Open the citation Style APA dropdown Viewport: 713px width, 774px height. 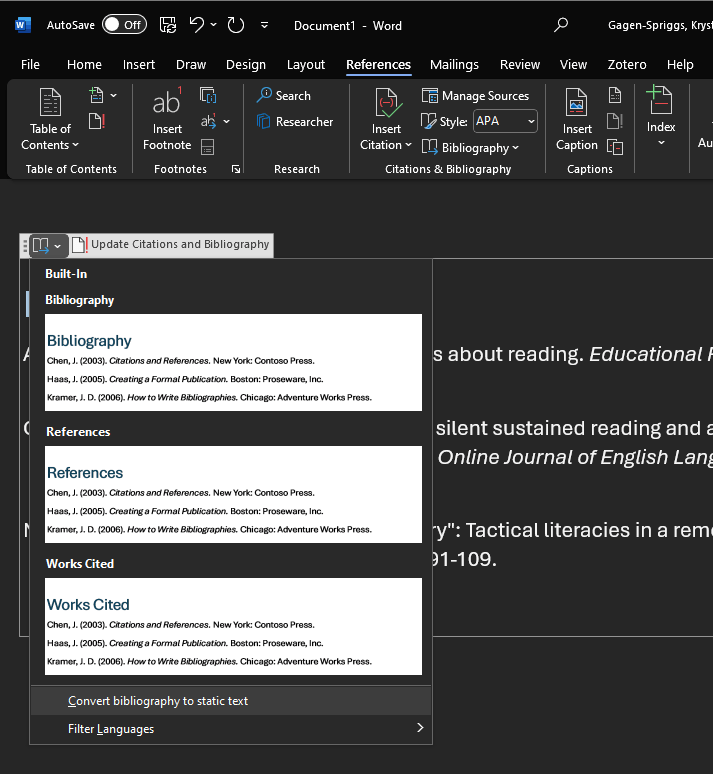505,121
